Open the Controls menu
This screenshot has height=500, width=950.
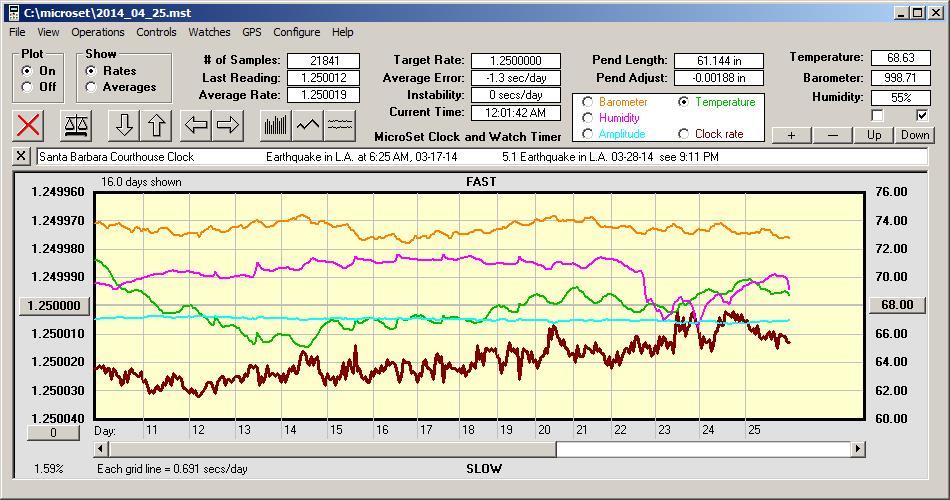156,32
